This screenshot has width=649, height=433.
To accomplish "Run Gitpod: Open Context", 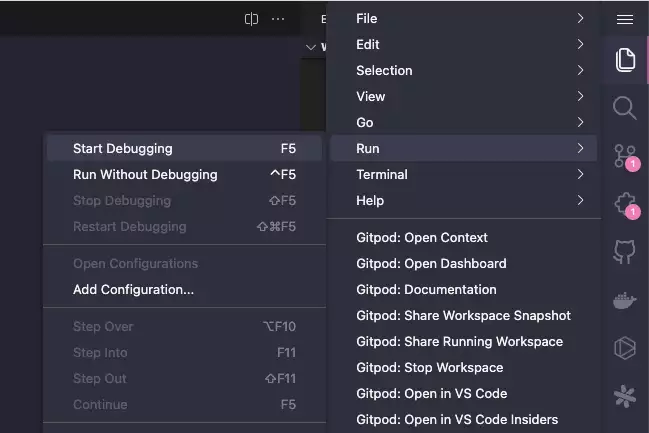I will pos(464,238).
